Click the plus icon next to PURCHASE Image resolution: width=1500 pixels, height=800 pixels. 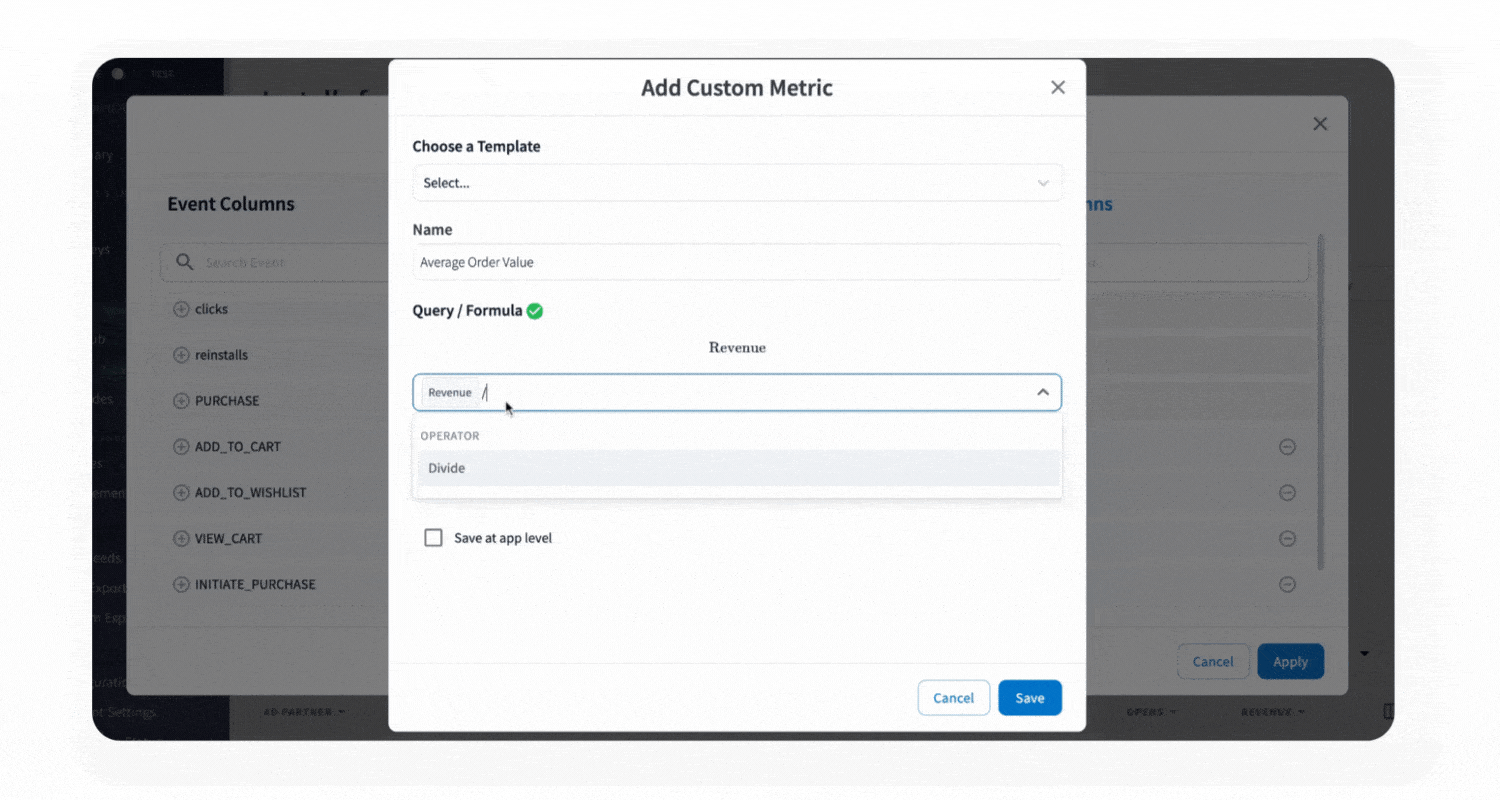(181, 401)
